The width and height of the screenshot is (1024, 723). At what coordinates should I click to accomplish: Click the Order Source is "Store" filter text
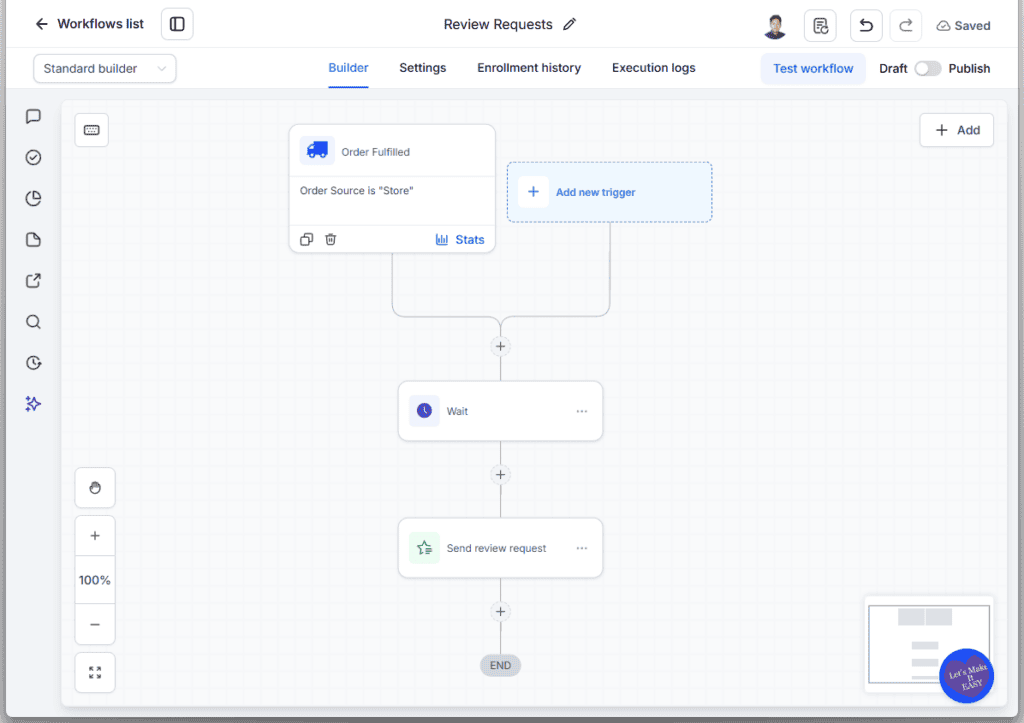[357, 191]
